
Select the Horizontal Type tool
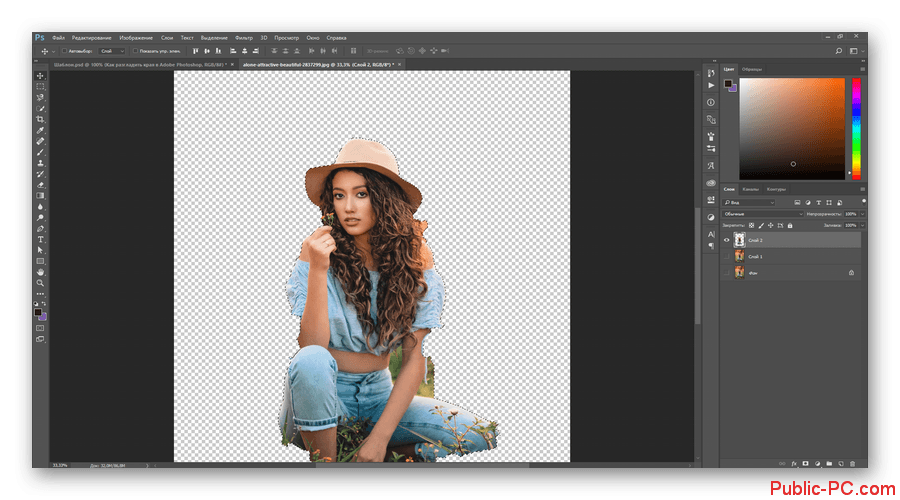[x=41, y=240]
